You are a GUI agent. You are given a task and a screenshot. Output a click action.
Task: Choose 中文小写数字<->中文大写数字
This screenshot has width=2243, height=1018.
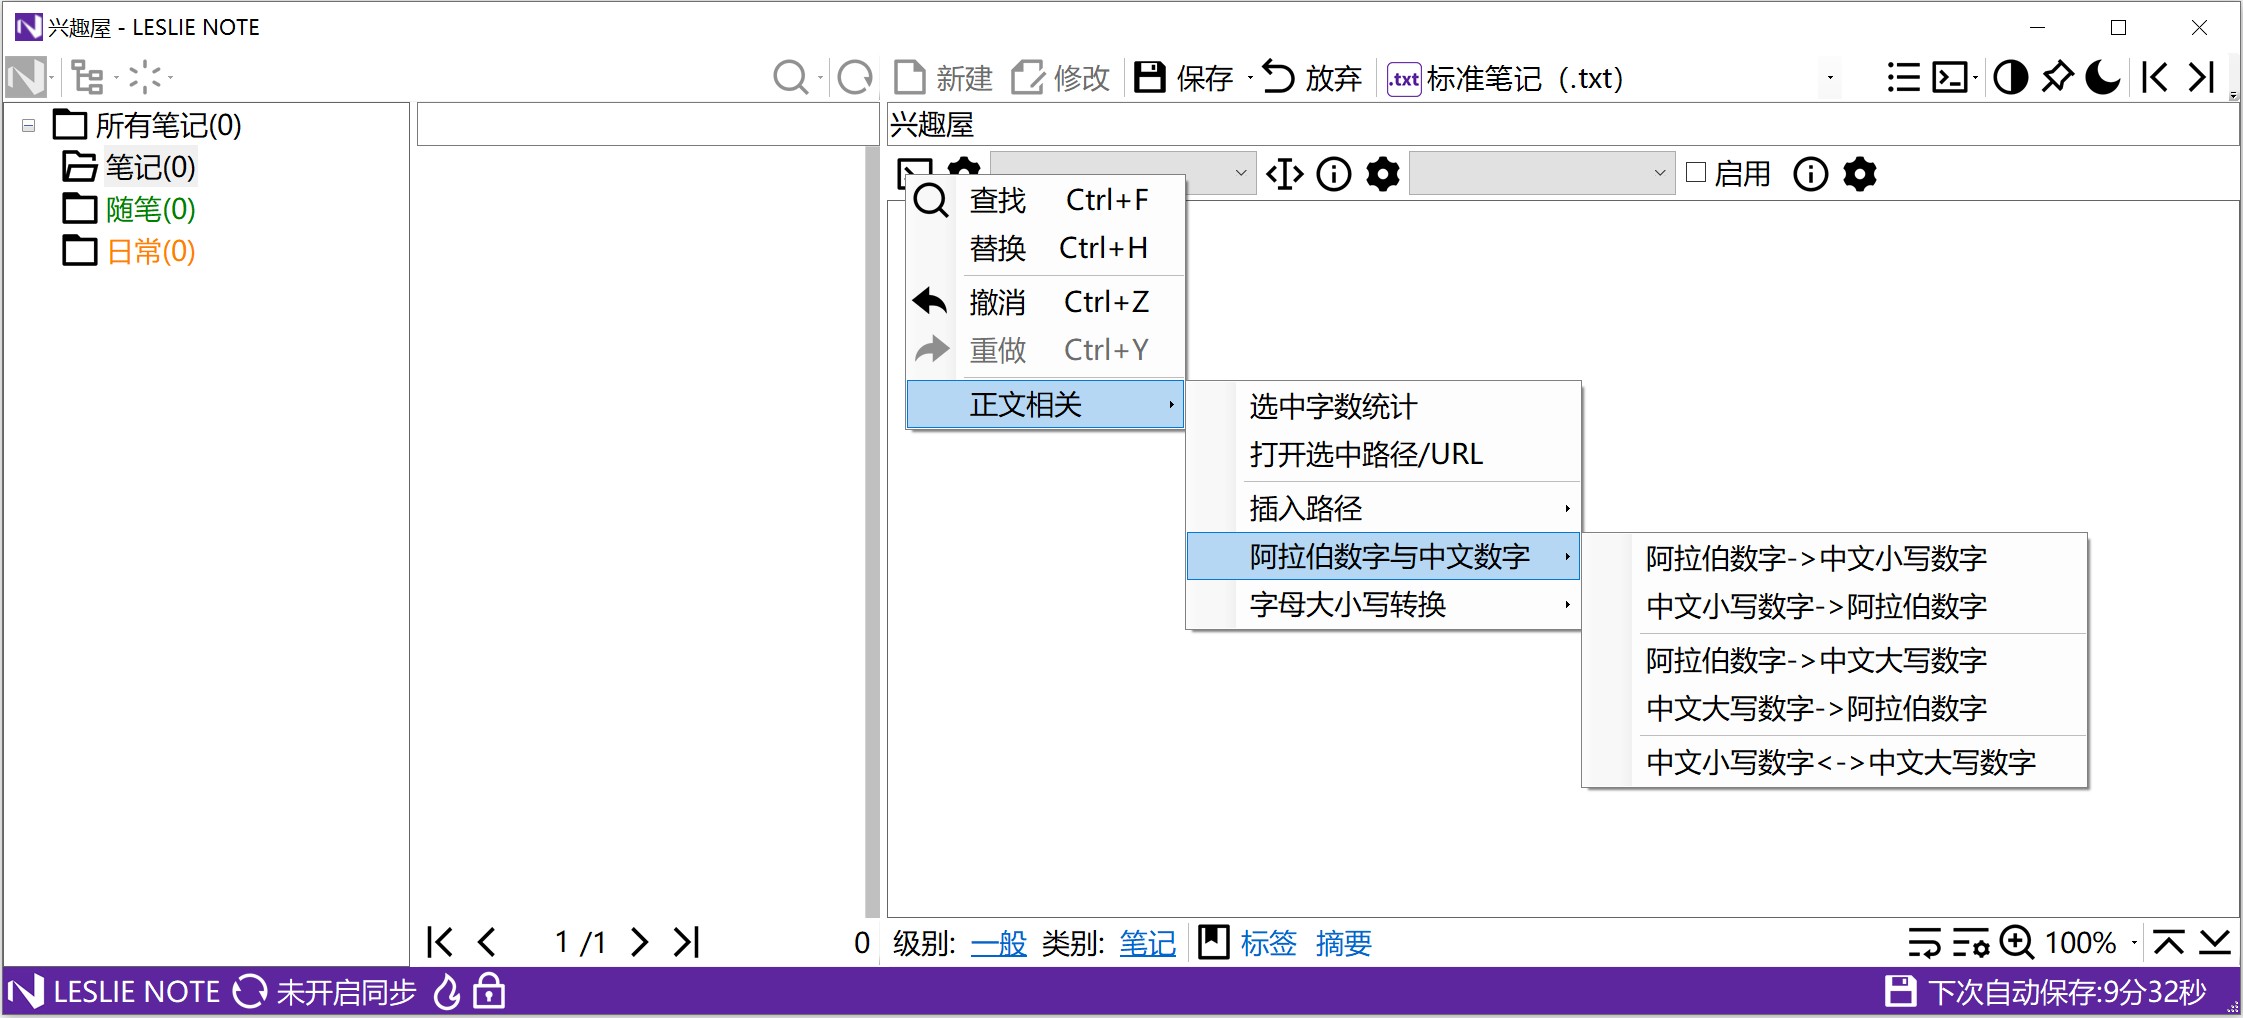[1836, 762]
